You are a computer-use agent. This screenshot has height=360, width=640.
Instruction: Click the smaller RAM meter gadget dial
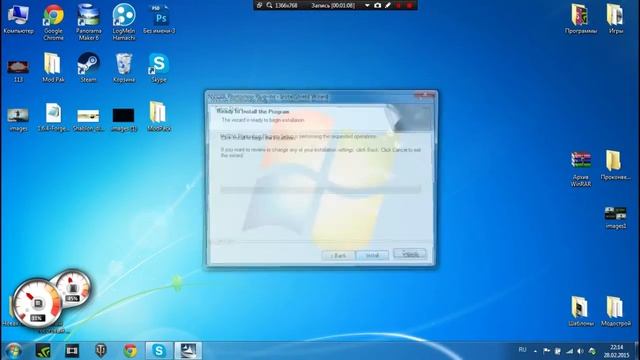73,287
